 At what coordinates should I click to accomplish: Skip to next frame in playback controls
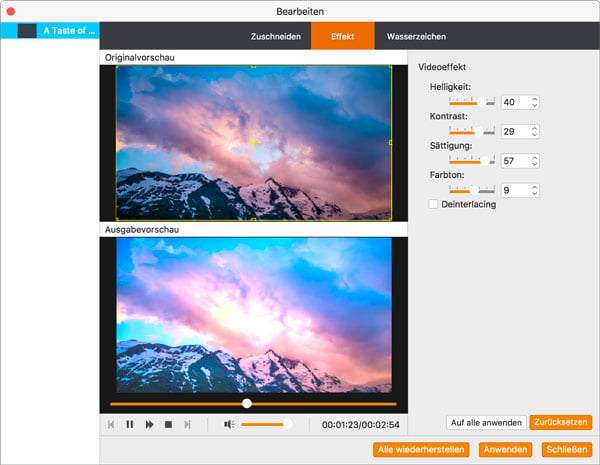point(187,424)
